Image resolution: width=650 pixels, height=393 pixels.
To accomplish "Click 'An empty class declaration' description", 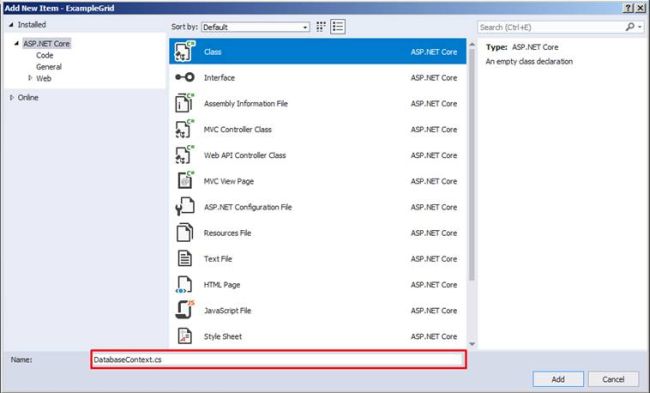I will (x=529, y=61).
